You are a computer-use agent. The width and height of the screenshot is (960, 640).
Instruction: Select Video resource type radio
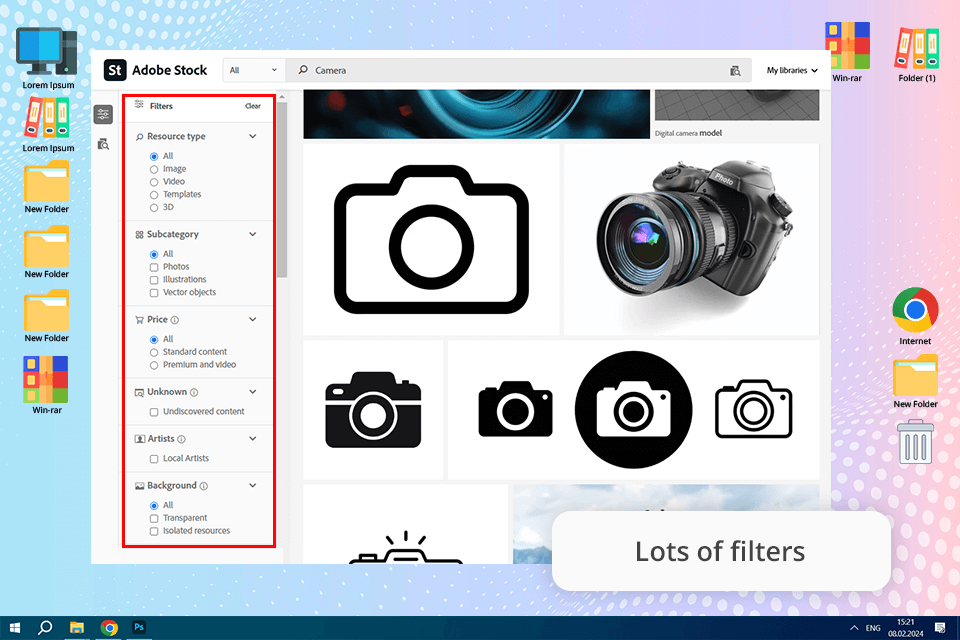[154, 183]
